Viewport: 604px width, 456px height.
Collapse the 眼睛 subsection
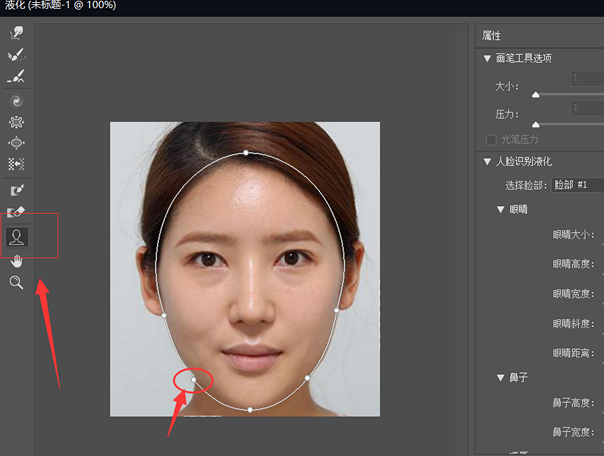tap(501, 210)
